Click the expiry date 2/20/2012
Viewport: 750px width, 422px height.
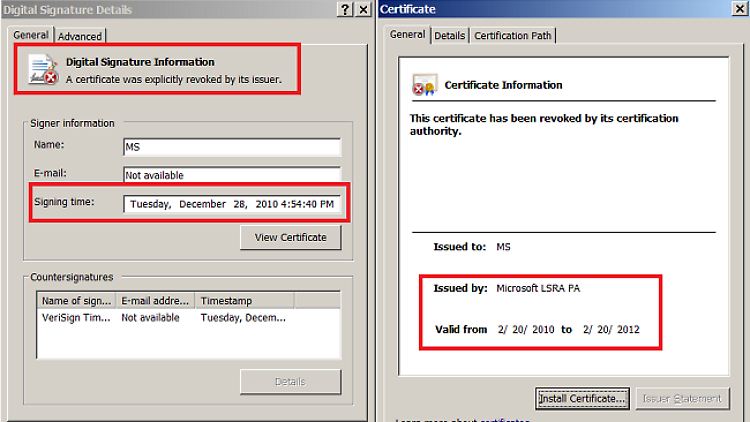[611, 329]
